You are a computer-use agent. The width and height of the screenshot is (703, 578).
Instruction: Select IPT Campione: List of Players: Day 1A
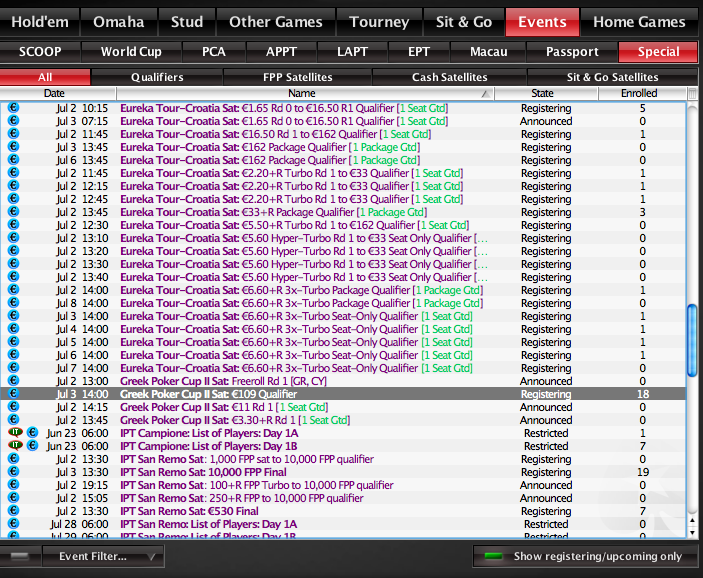click(343, 433)
